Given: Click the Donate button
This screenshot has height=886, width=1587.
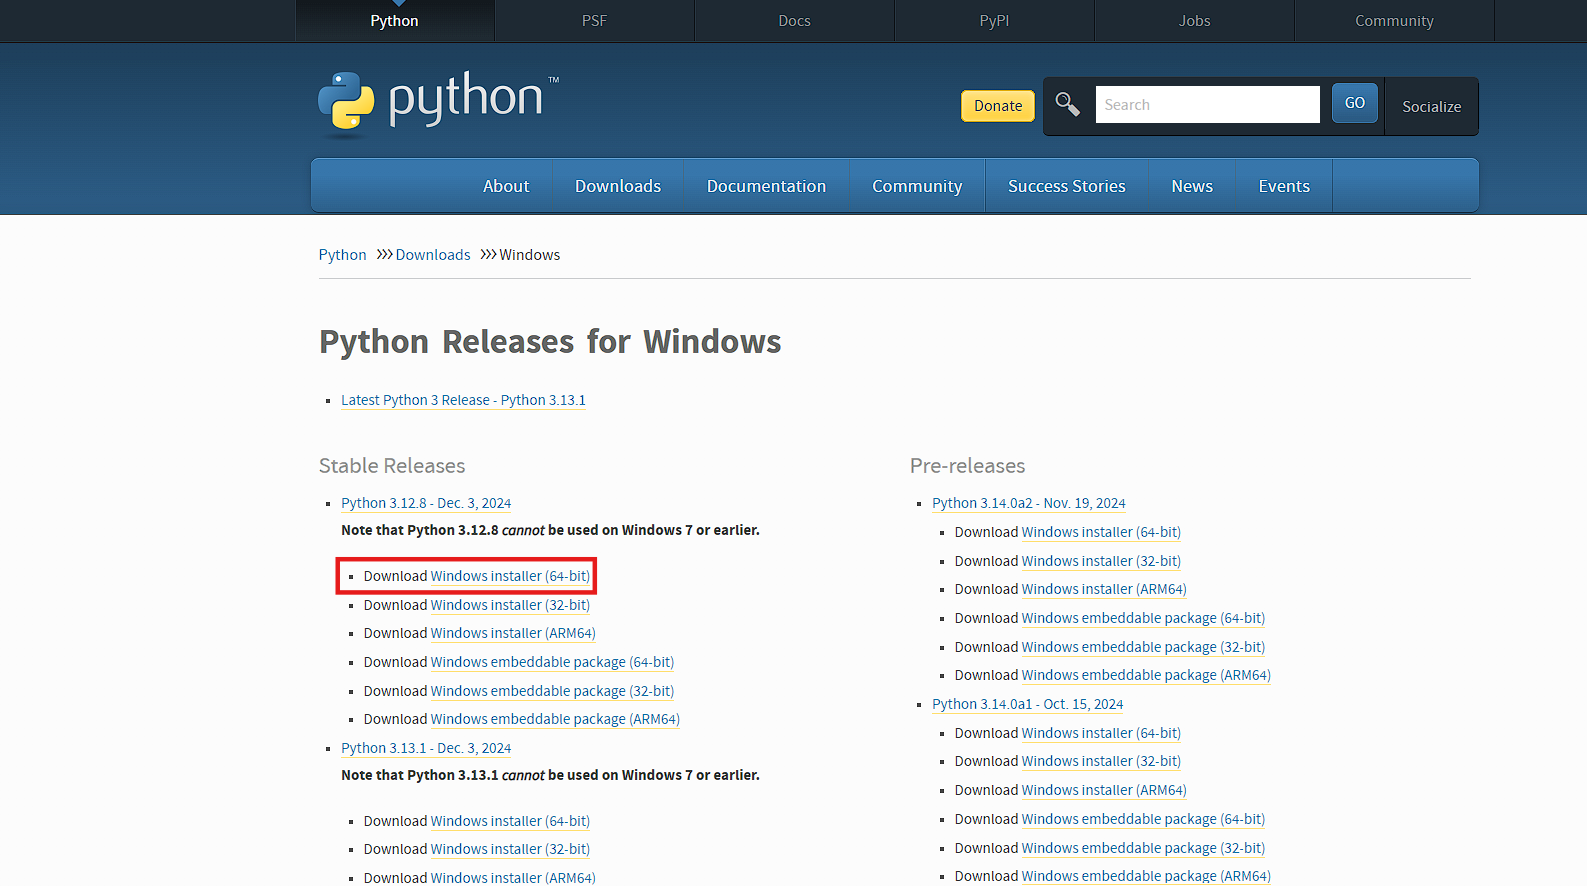Looking at the screenshot, I should pyautogui.click(x=998, y=106).
